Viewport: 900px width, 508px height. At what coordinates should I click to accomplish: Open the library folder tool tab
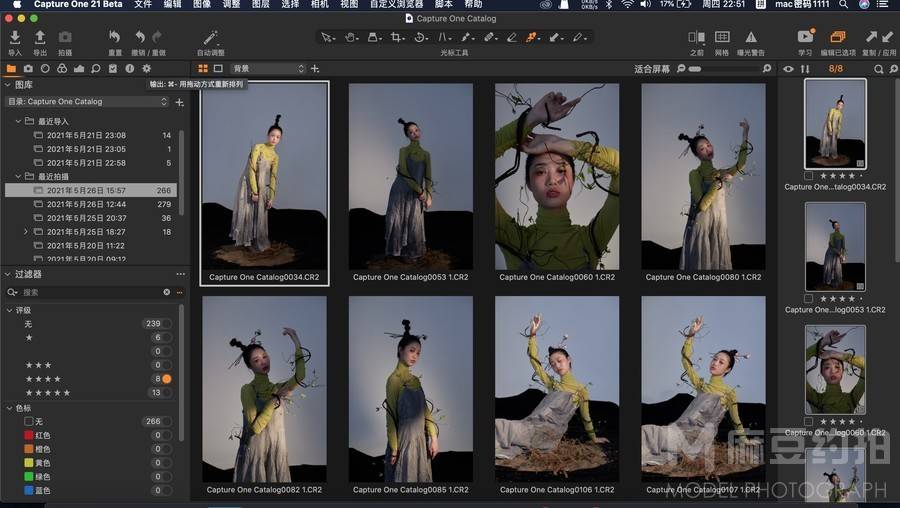(11, 68)
